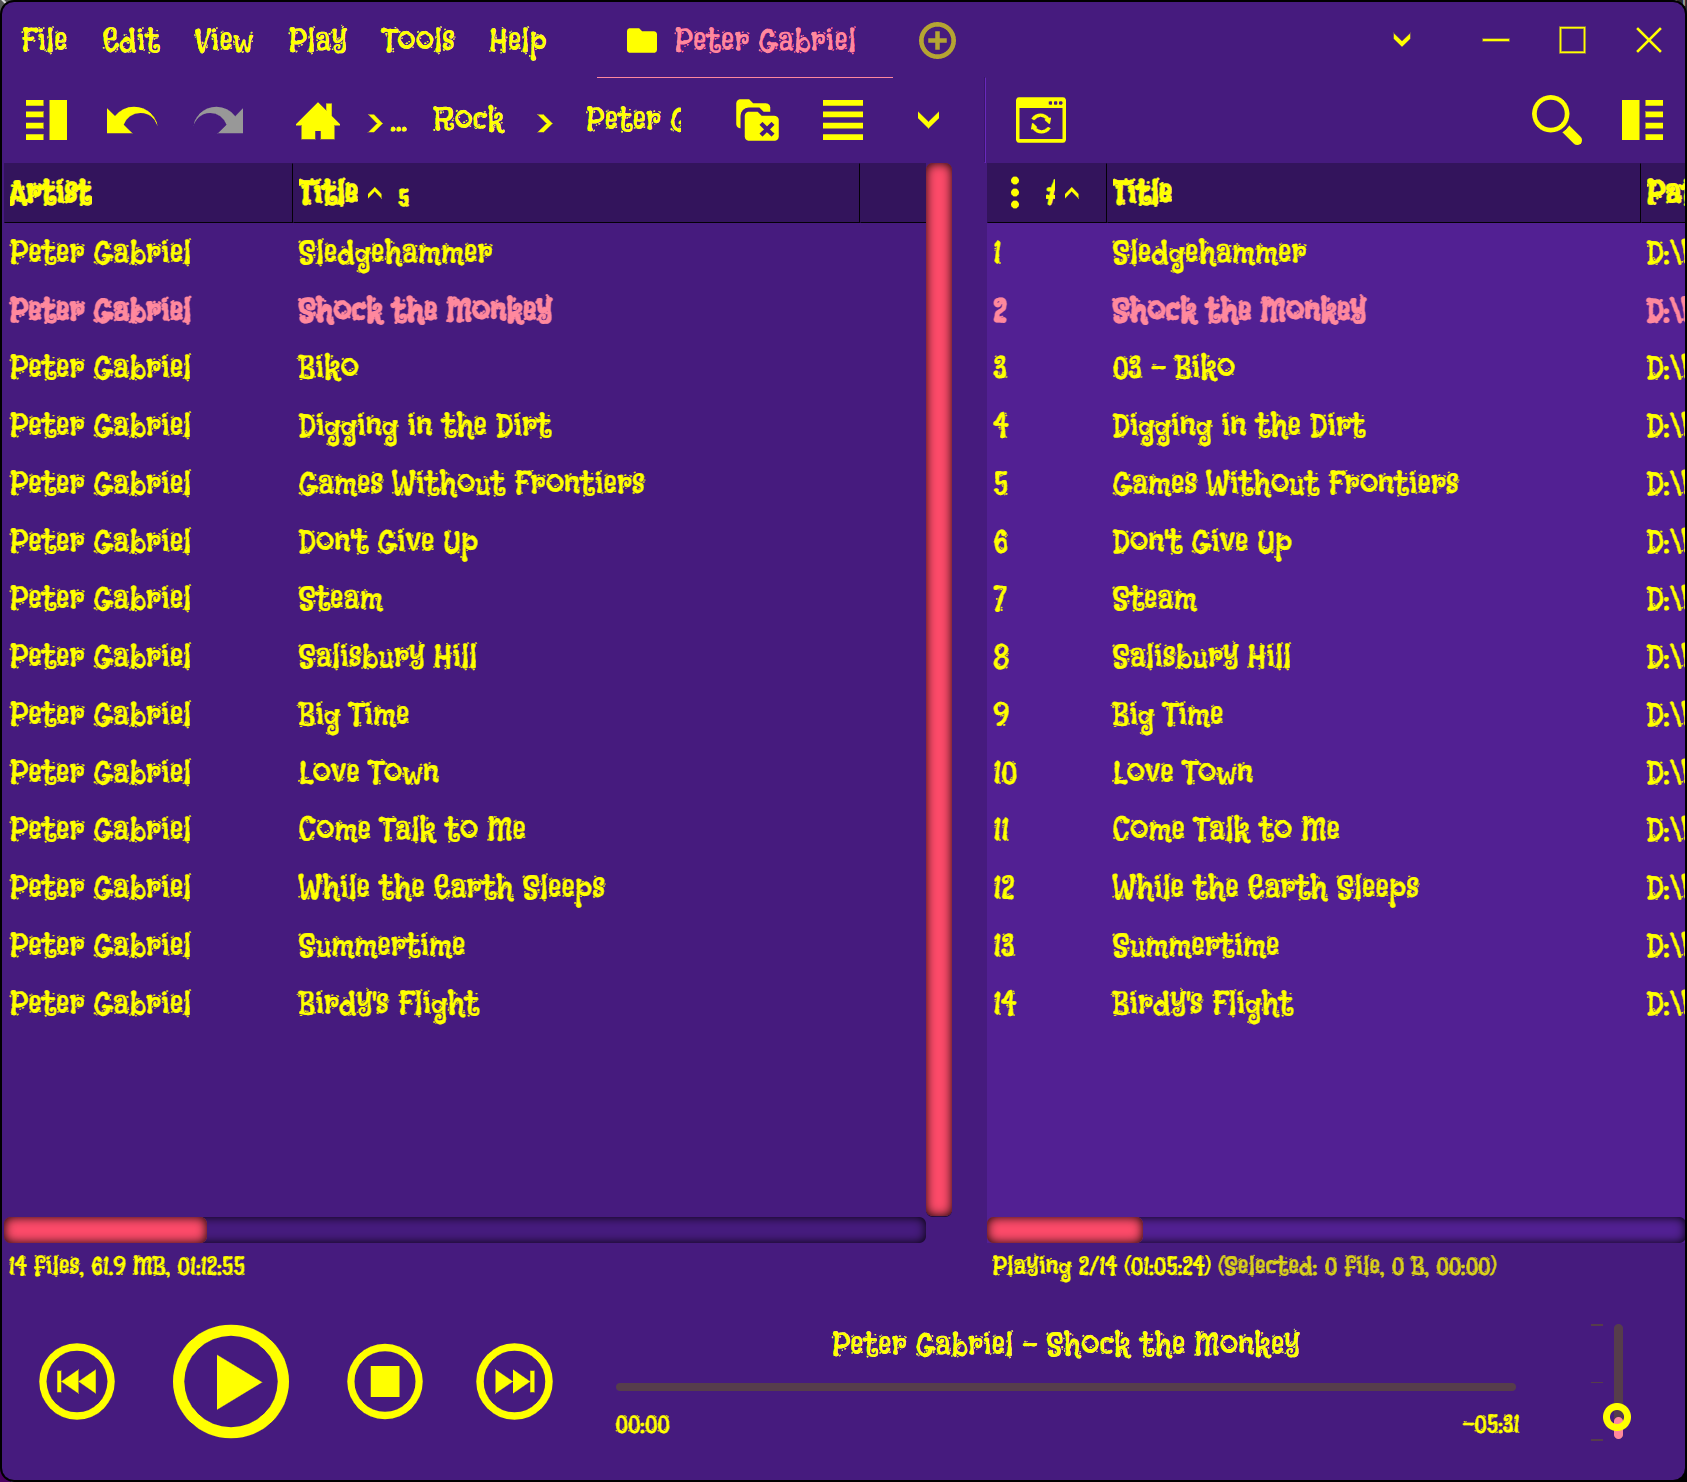
Task: Open the playlist column options menu
Action: [x=1015, y=192]
